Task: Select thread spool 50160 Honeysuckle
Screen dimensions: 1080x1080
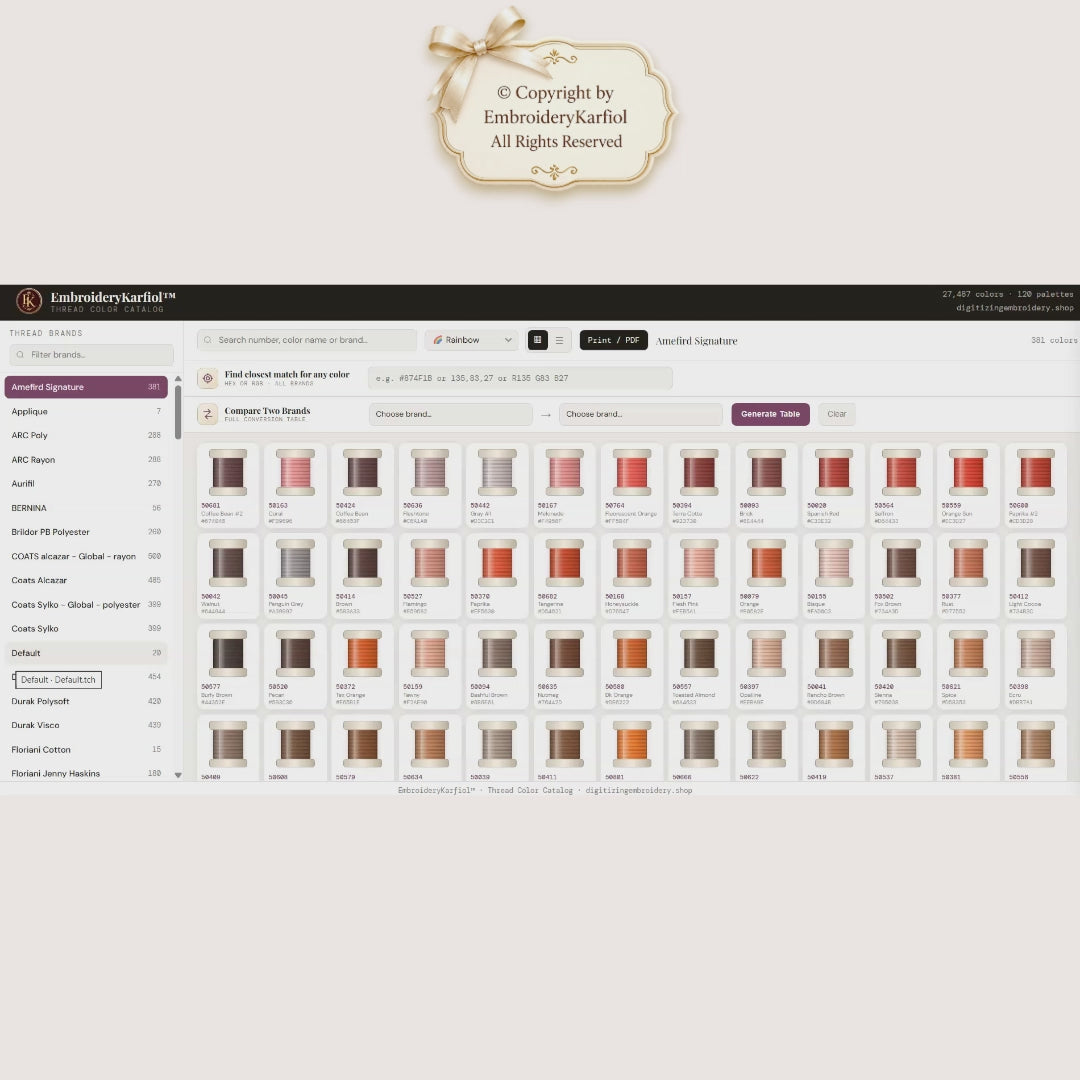Action: (632, 576)
